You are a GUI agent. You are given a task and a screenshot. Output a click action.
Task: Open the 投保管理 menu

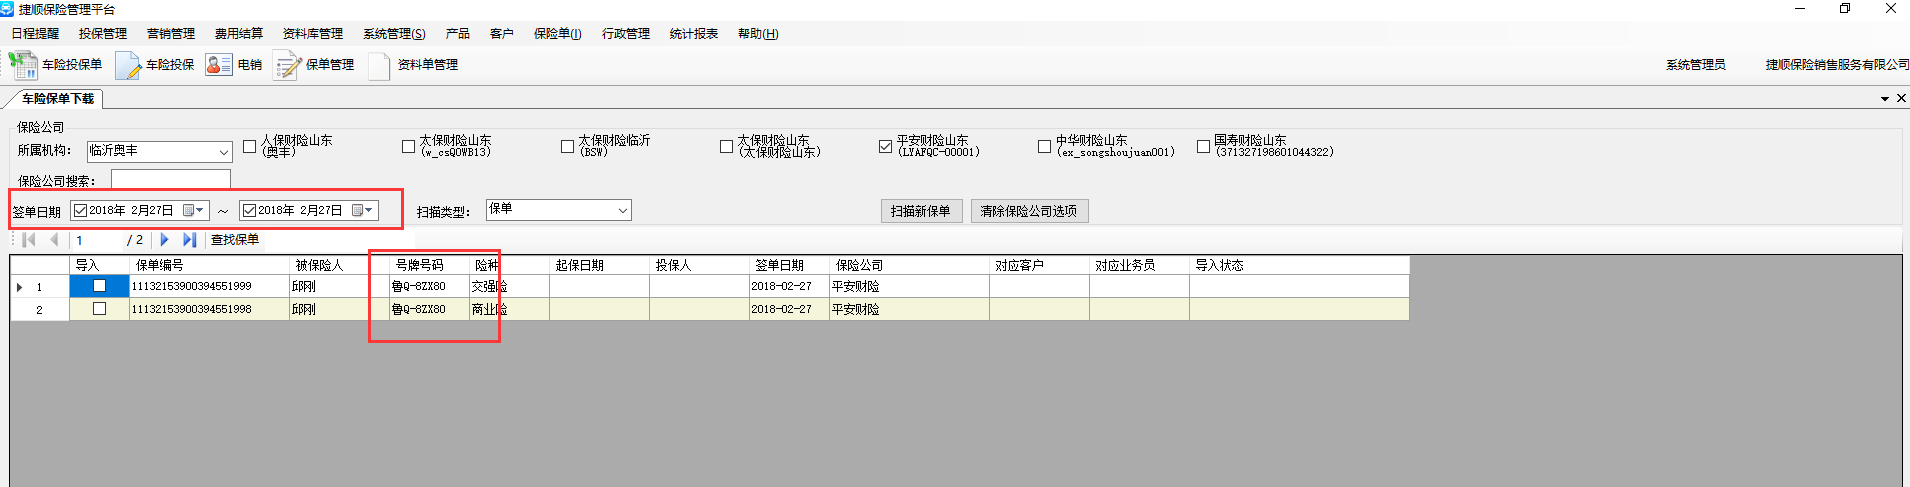click(103, 34)
